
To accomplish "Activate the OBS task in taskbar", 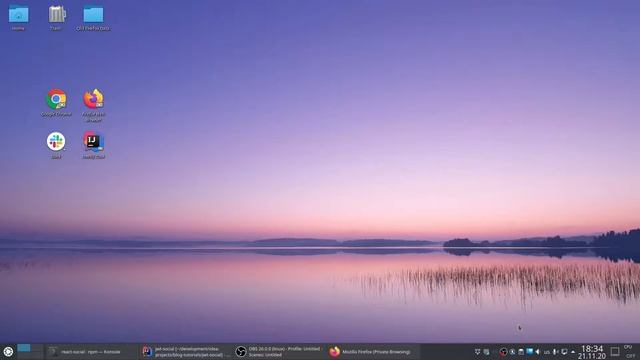I will pos(280,352).
